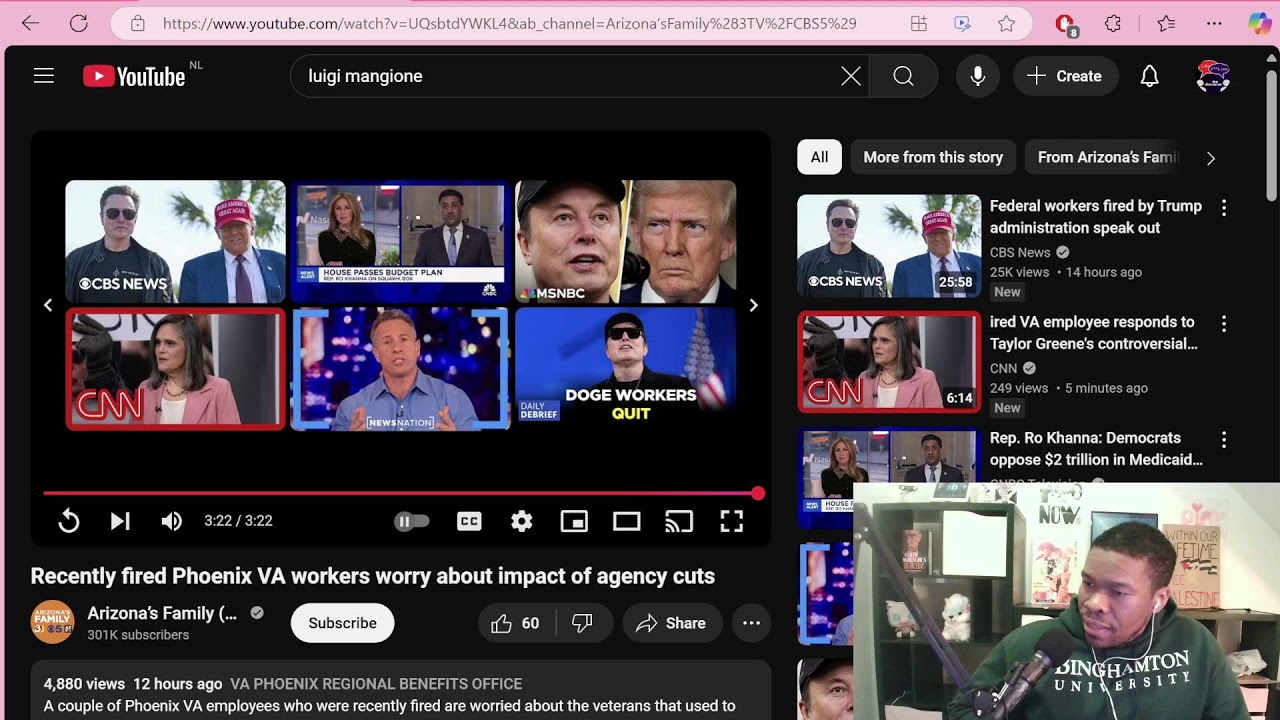Viewport: 1280px width, 720px height.
Task: Mute the video volume
Action: tap(172, 521)
